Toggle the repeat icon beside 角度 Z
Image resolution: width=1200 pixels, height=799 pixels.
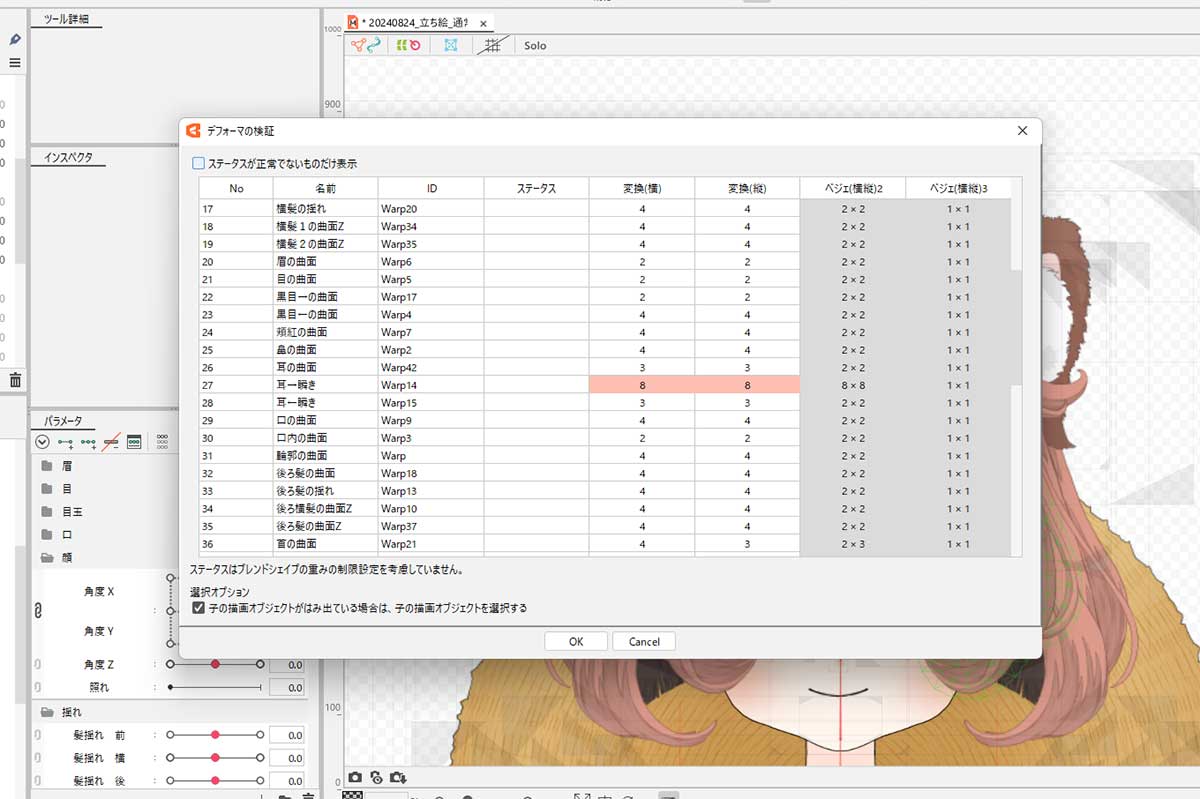tap(38, 664)
